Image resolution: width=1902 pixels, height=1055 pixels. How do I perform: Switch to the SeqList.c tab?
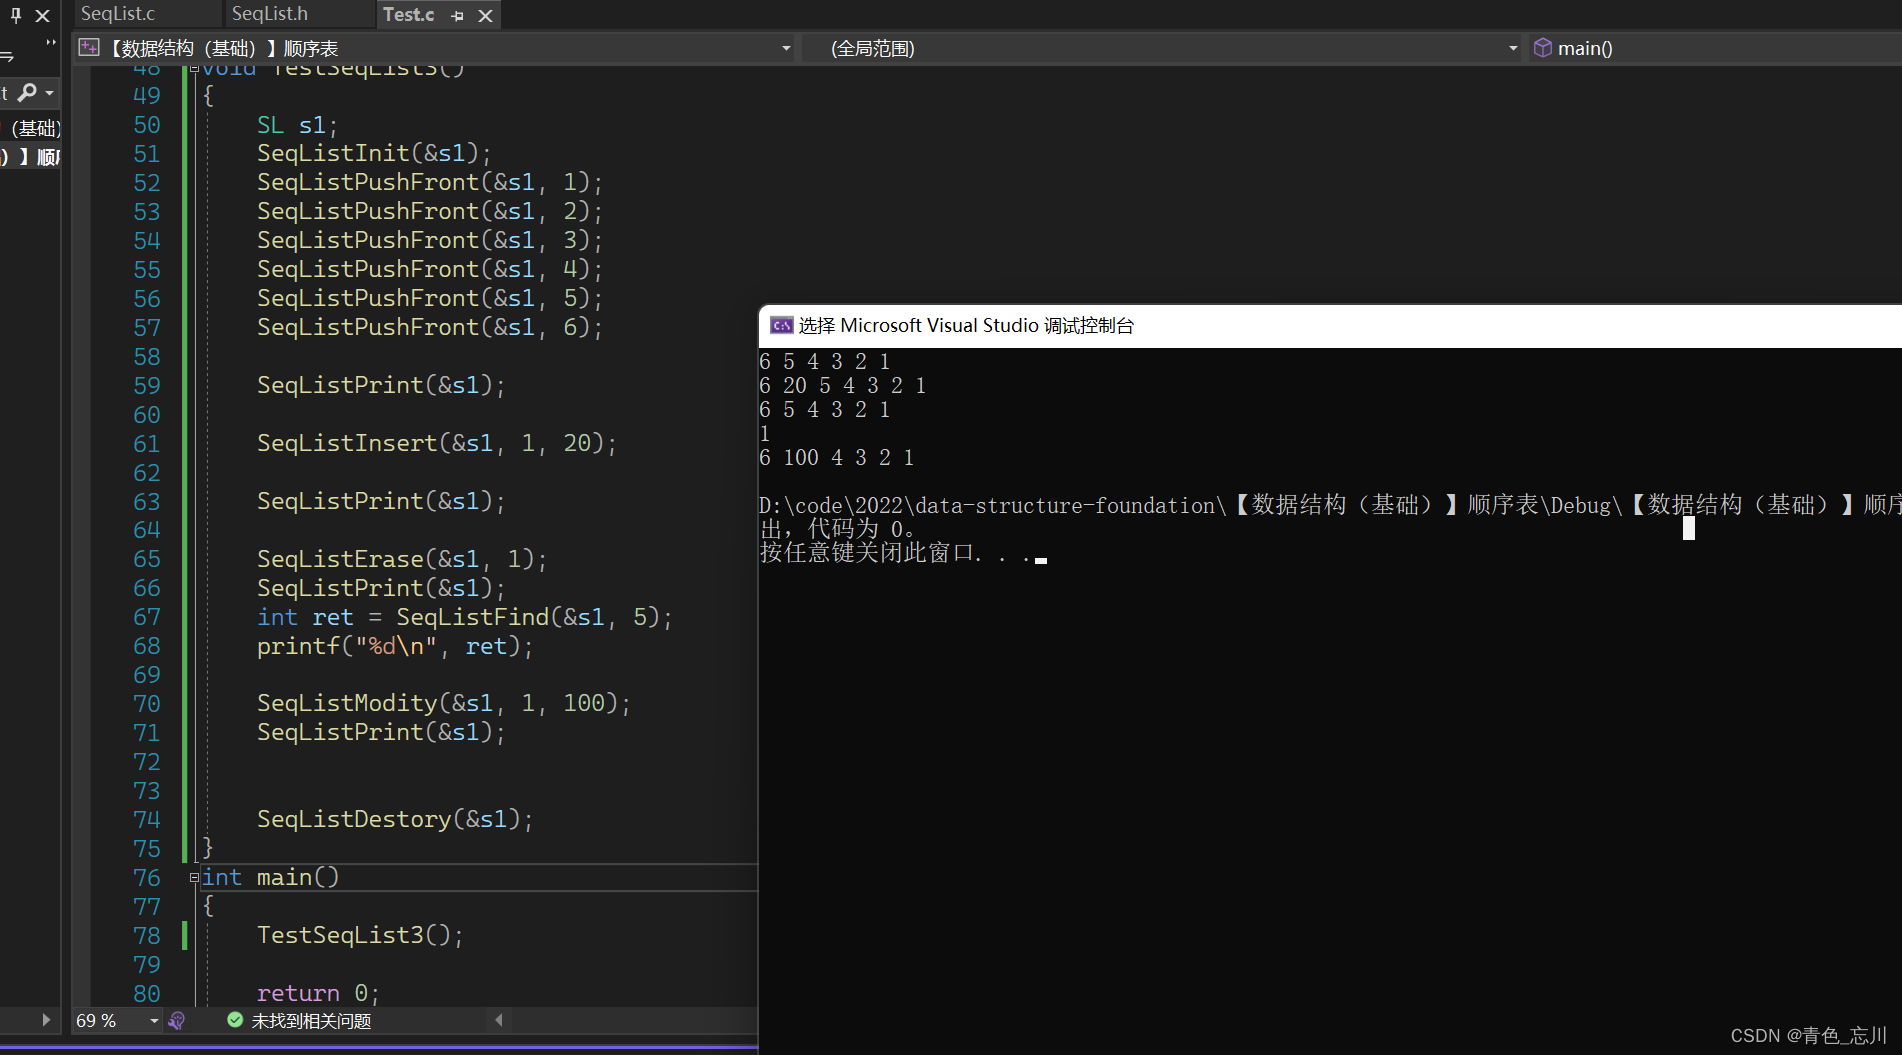pyautogui.click(x=118, y=14)
